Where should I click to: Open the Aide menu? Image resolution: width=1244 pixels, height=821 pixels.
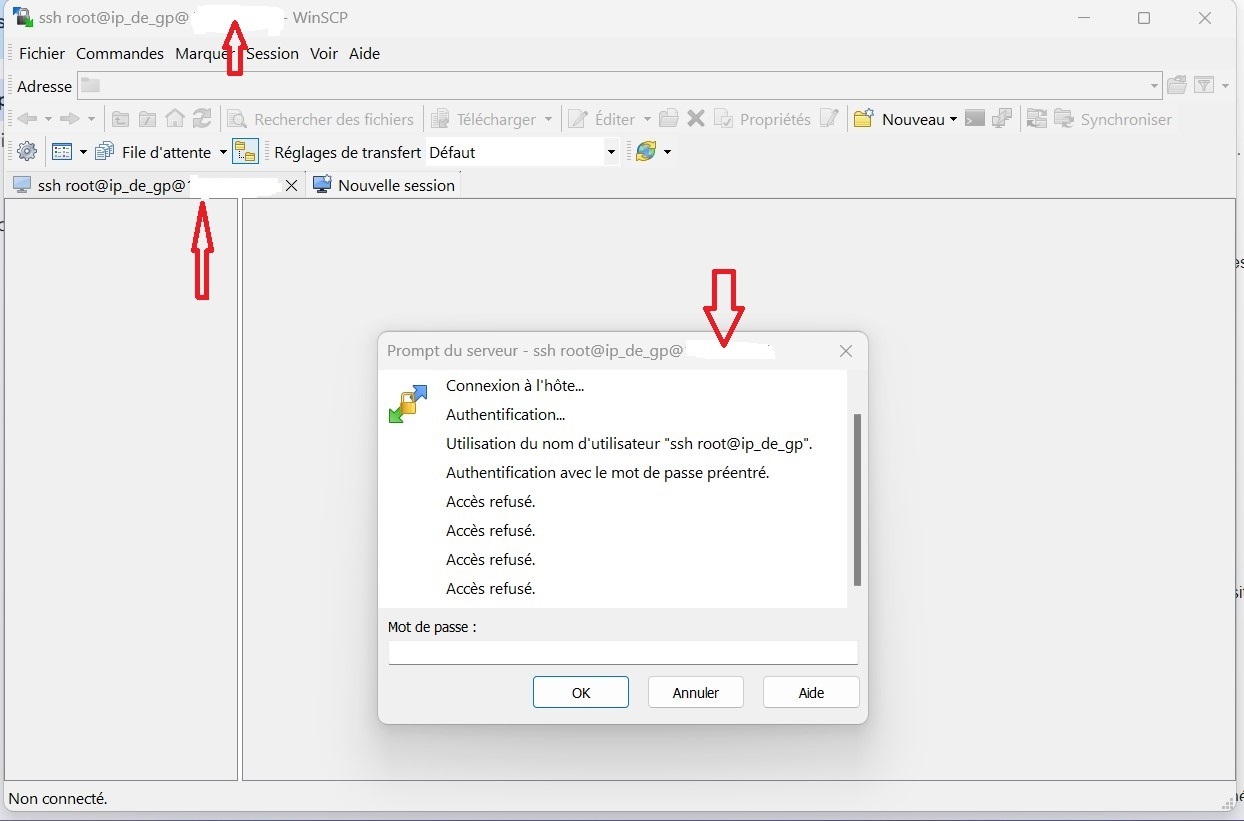(364, 54)
